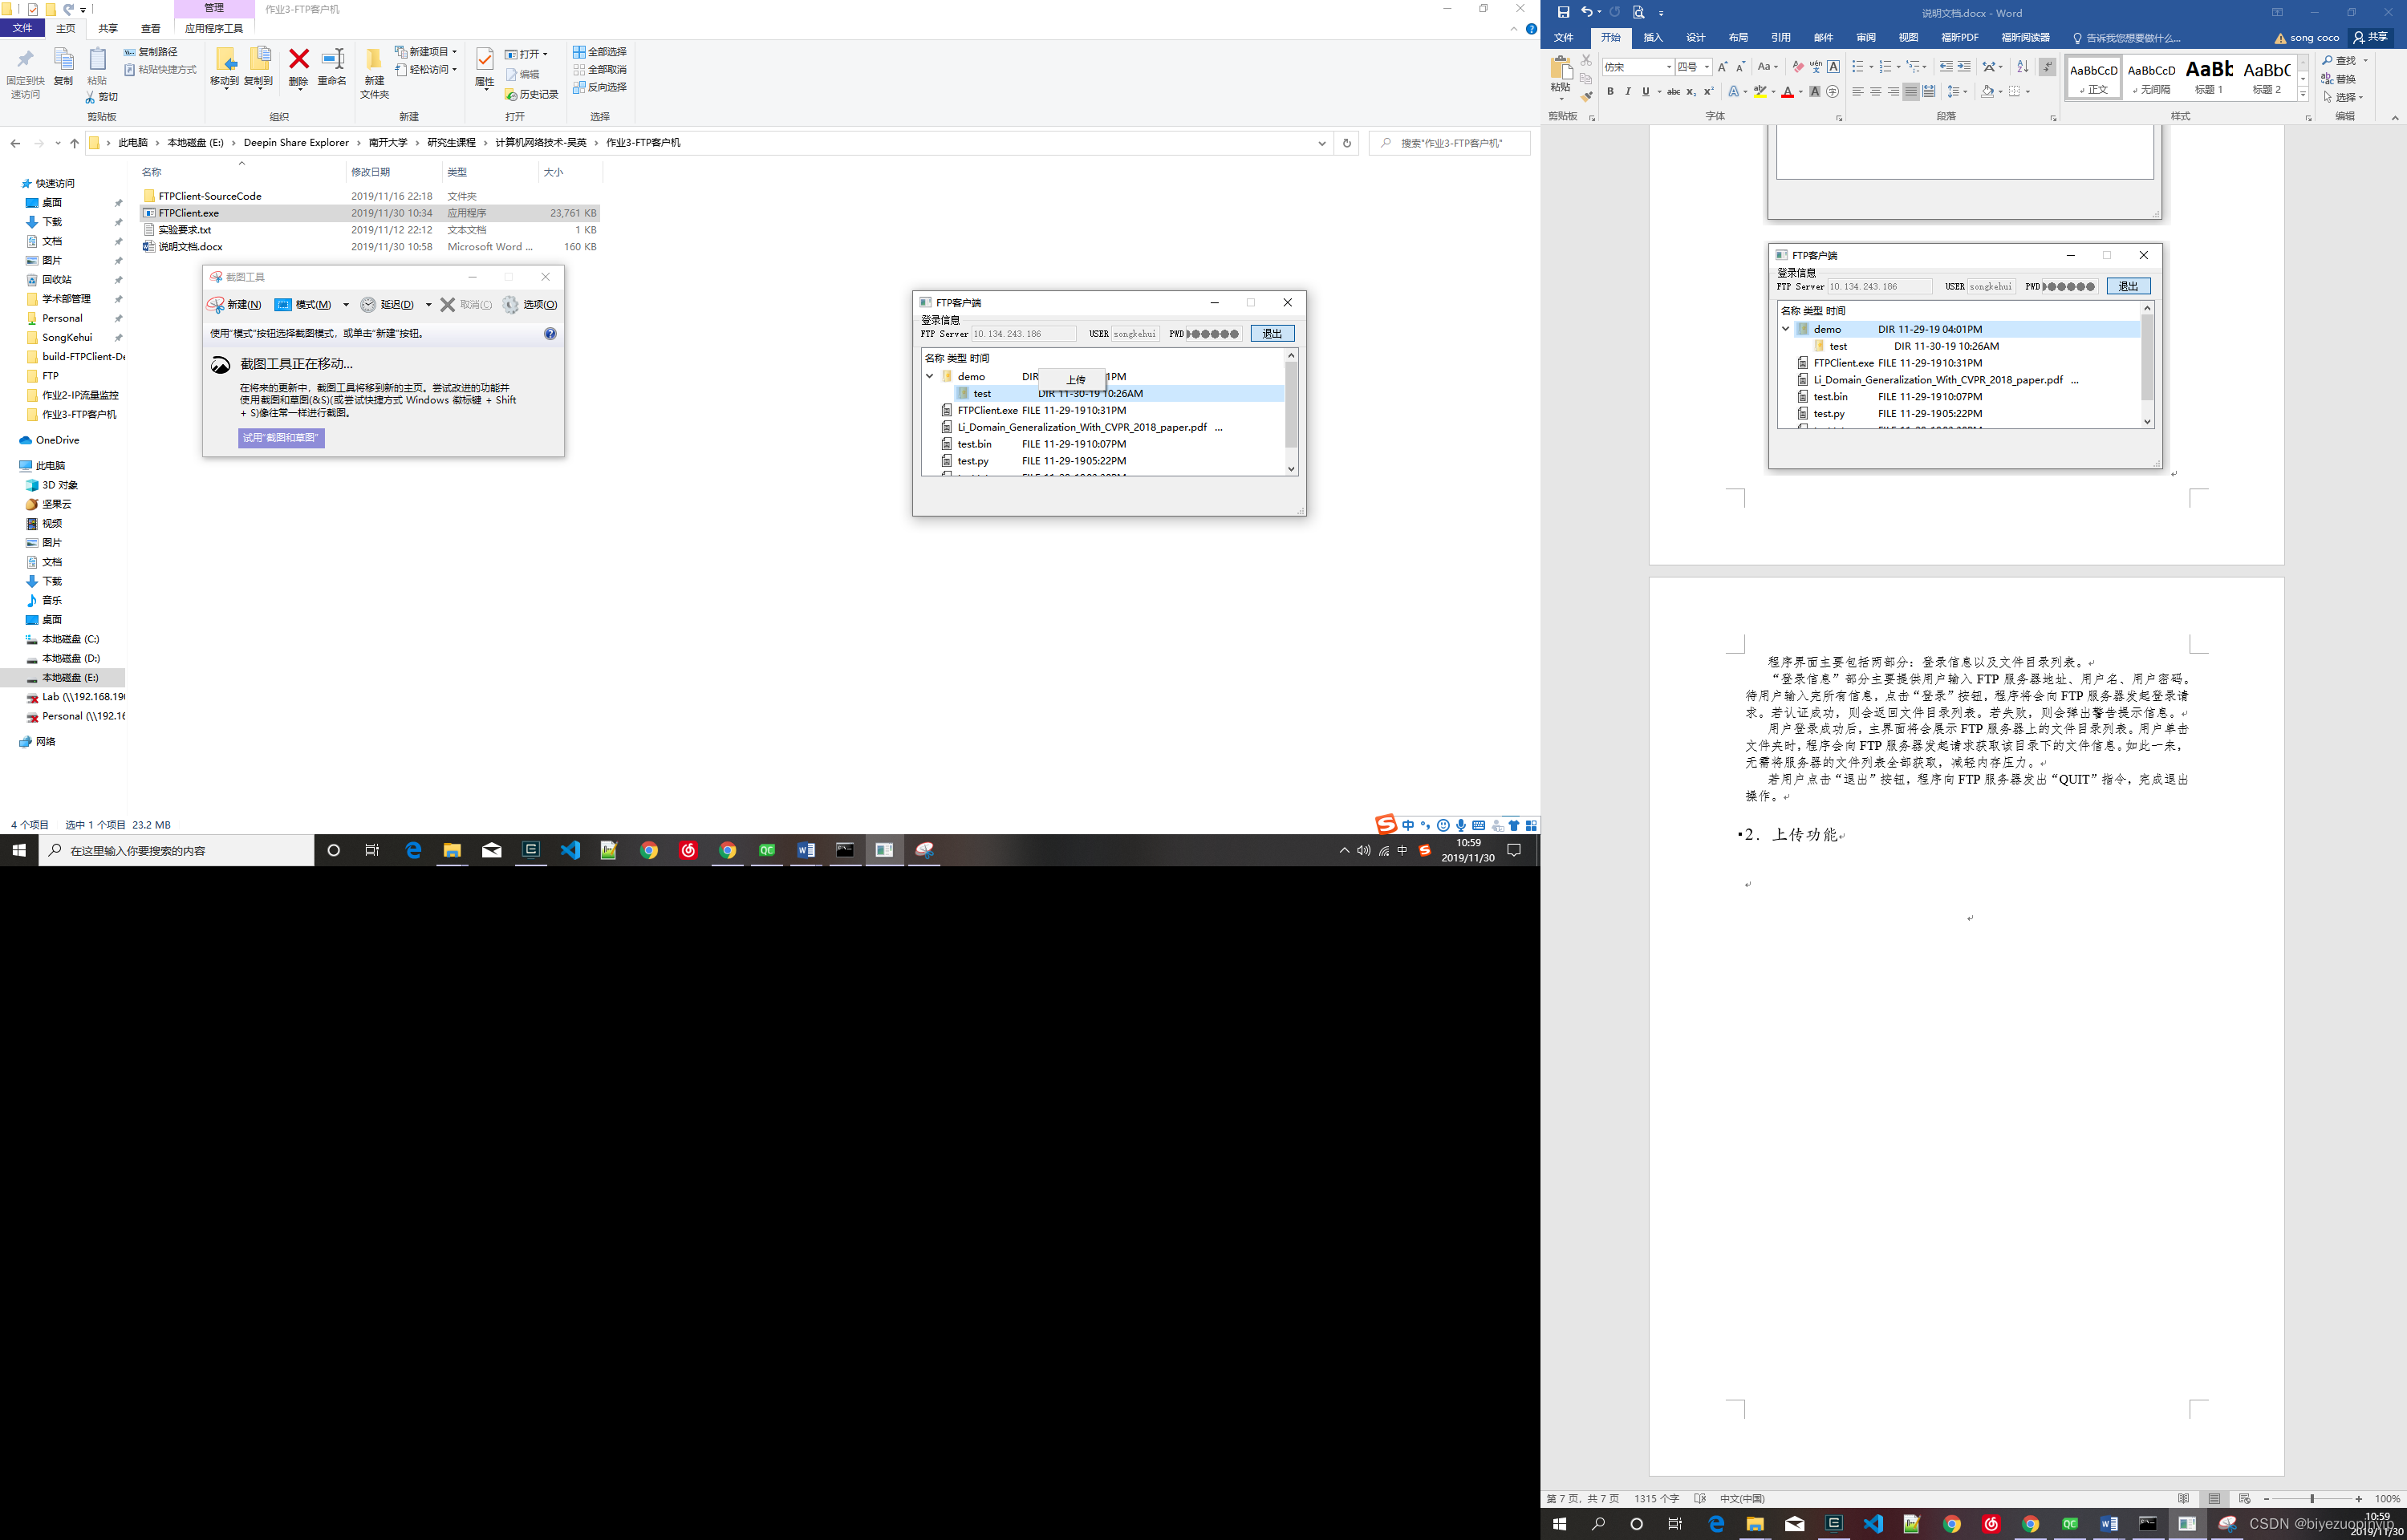
Task: Go up one folder level in Explorer
Action: (x=74, y=143)
